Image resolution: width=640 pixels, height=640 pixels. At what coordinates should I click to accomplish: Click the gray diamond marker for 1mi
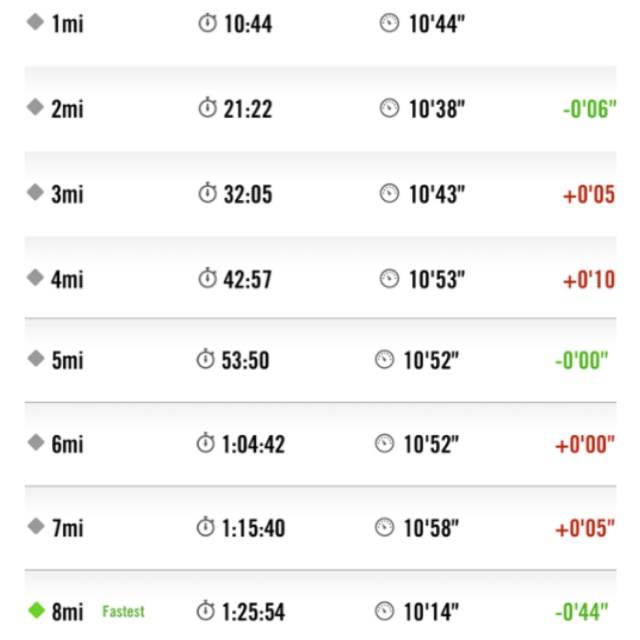pos(37,22)
